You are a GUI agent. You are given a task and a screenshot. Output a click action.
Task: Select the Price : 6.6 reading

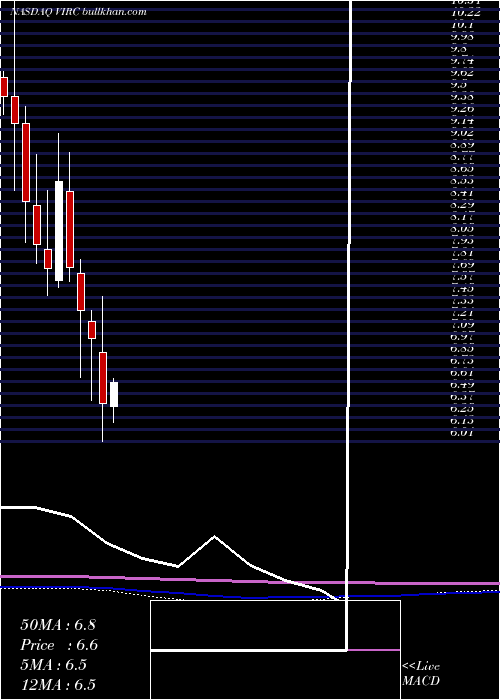pyautogui.click(x=59, y=645)
